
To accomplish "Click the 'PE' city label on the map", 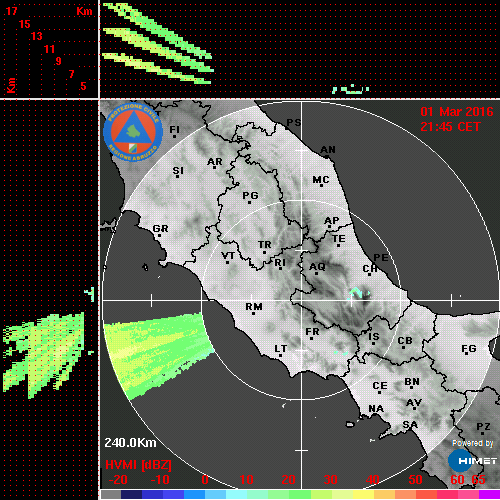I will (x=381, y=258).
